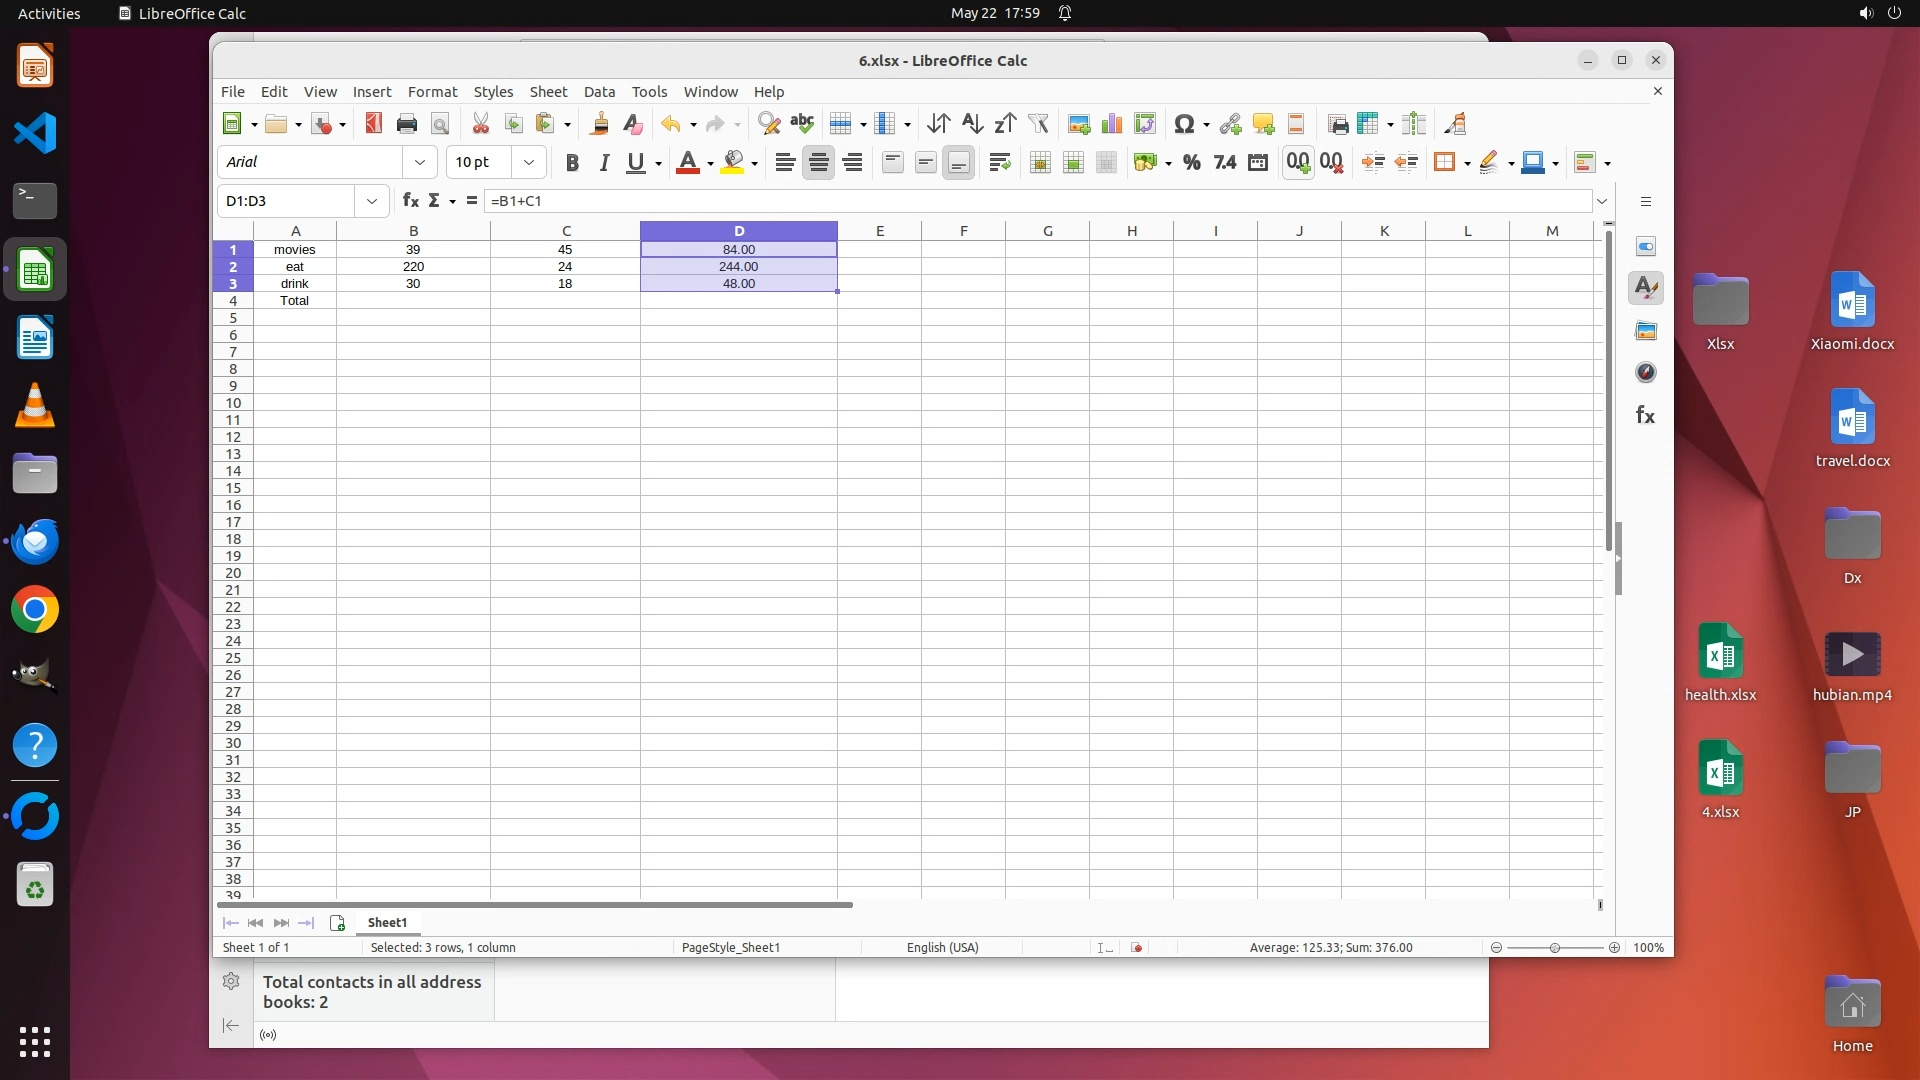The width and height of the screenshot is (1920, 1080).
Task: Select the Sheet1 tab
Action: pos(387,923)
